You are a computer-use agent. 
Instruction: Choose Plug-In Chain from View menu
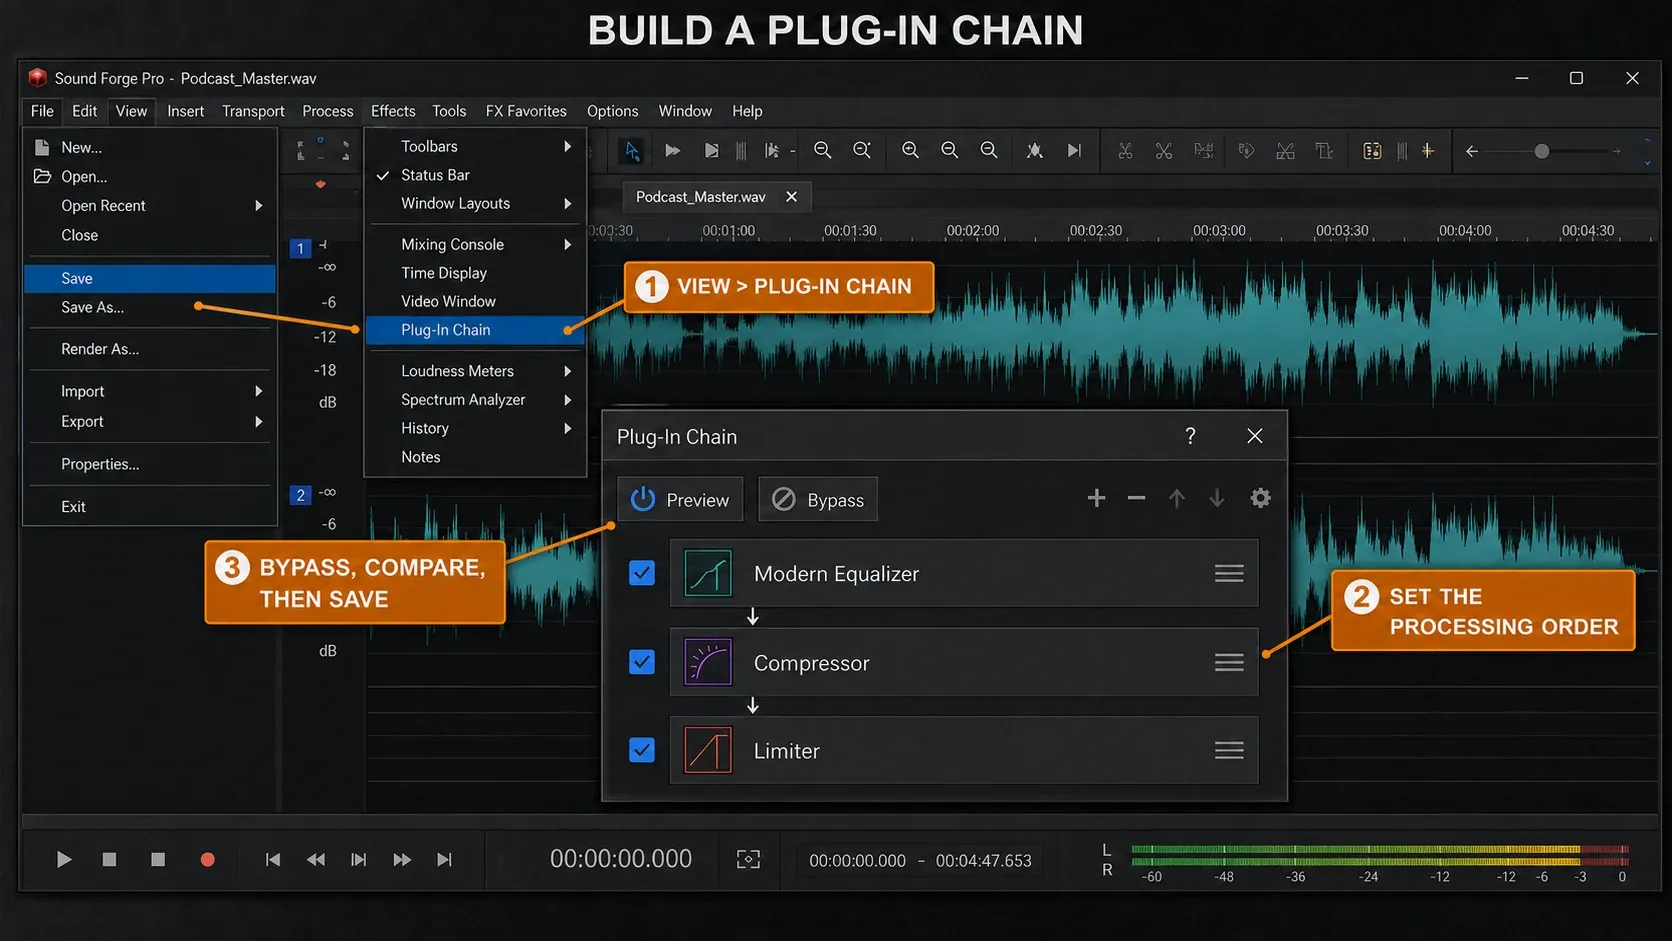(476, 330)
